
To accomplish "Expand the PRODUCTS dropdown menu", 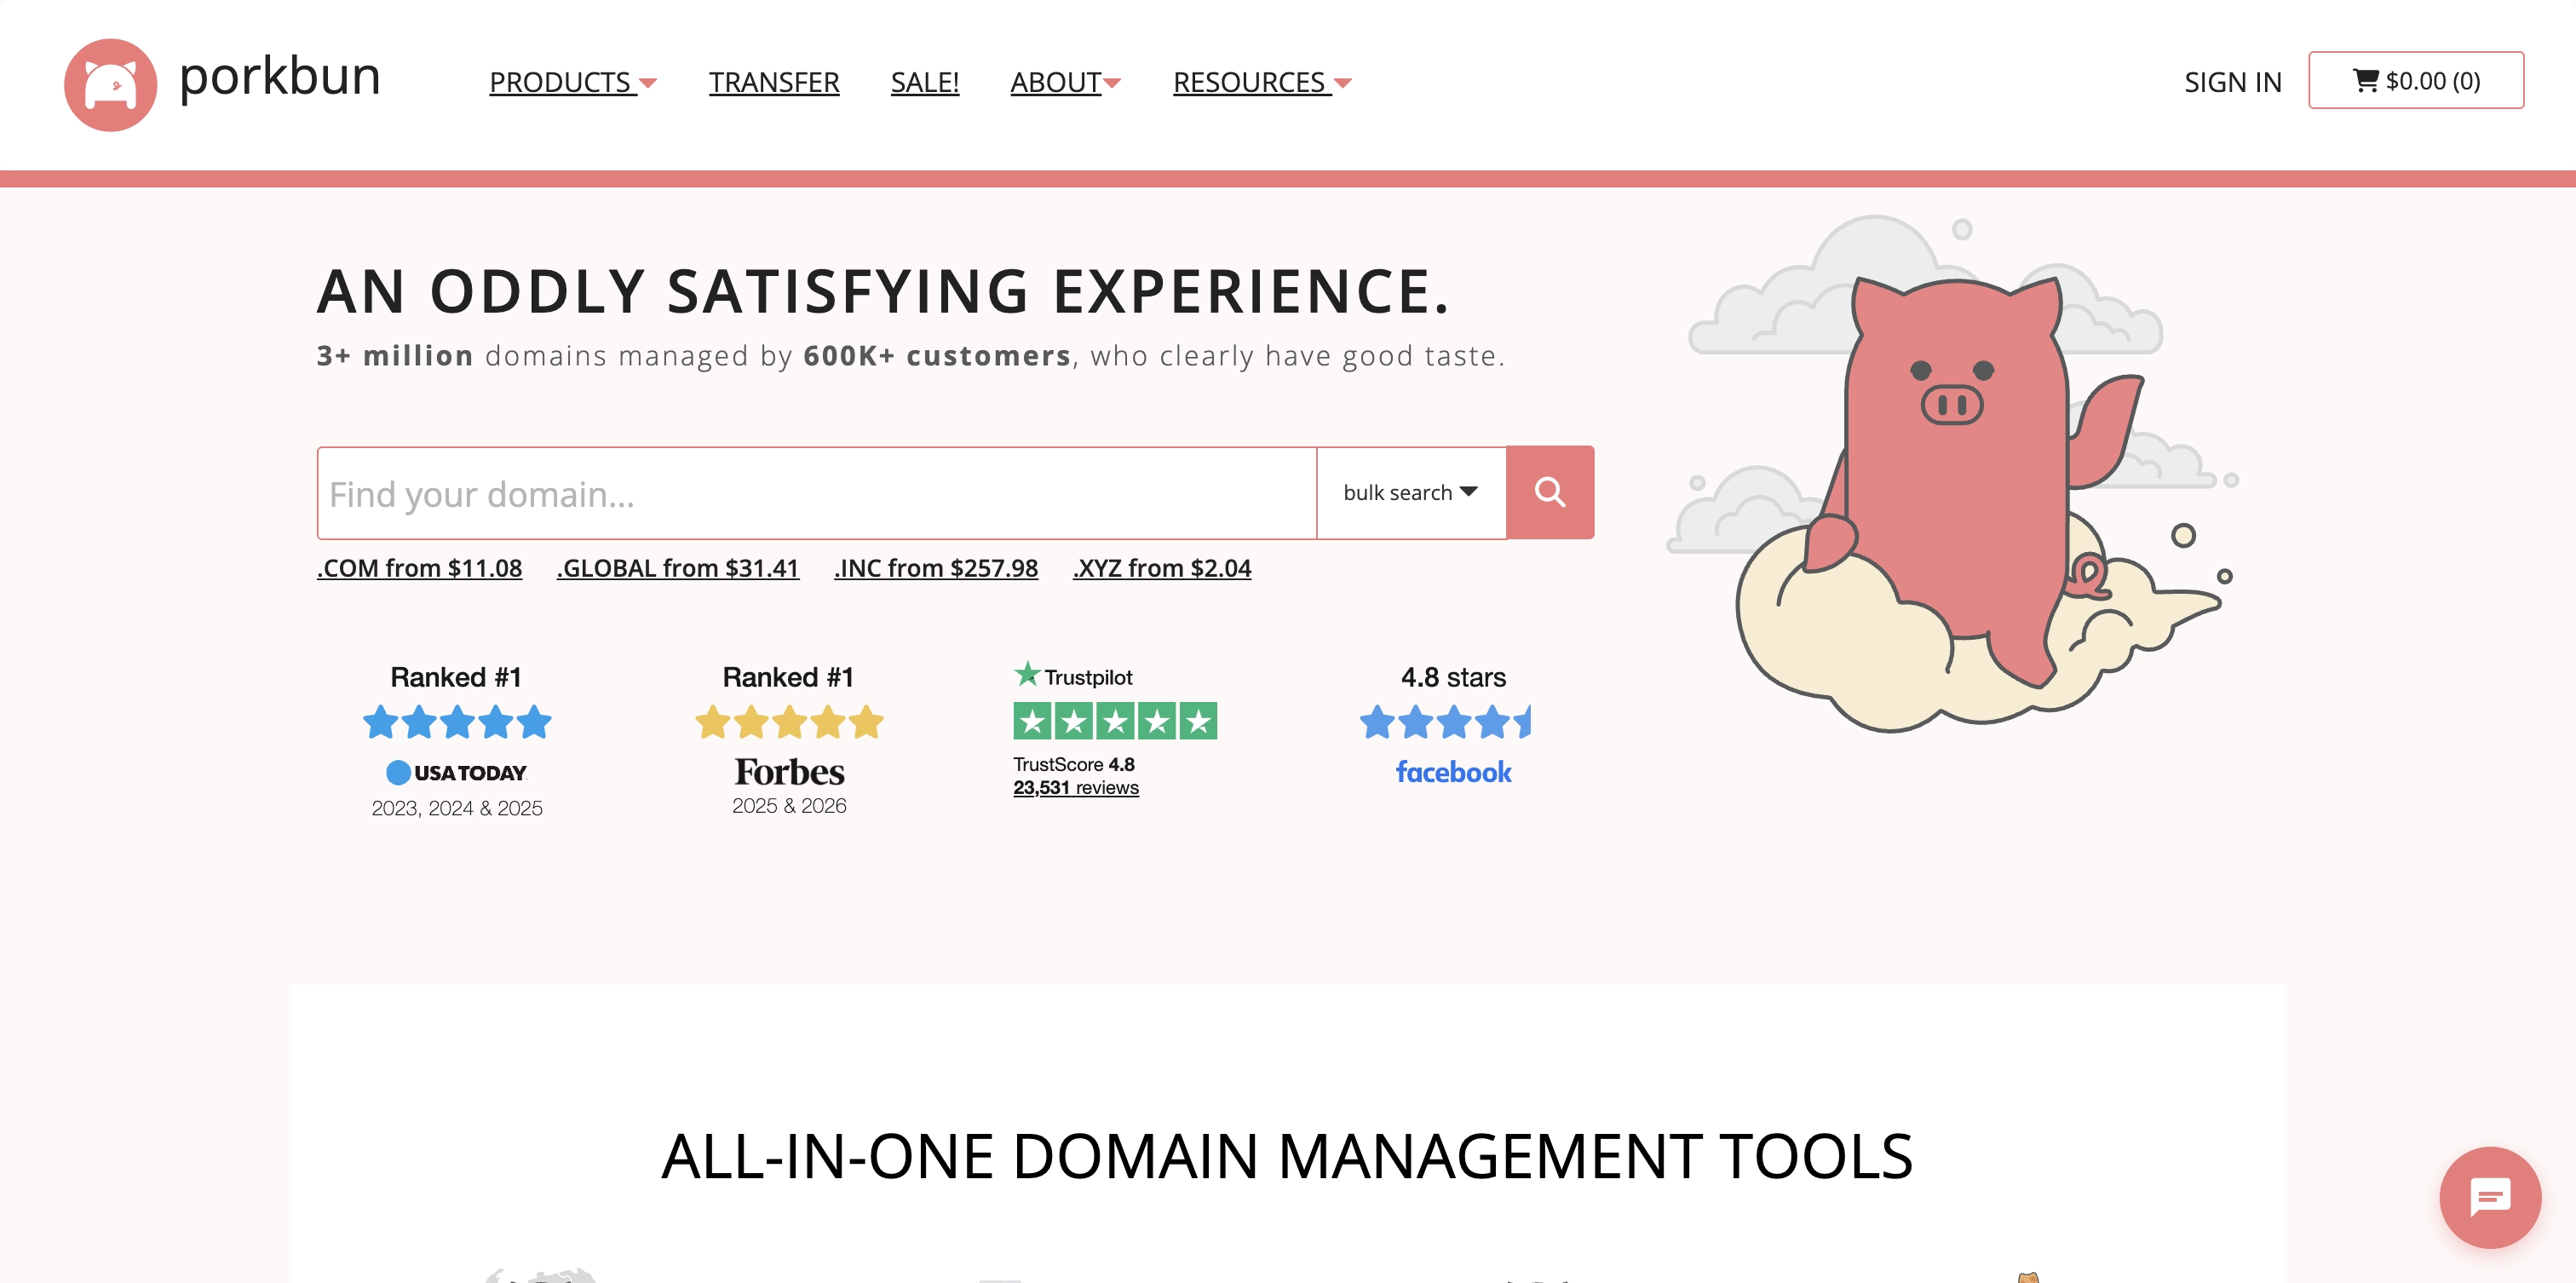I will [573, 82].
